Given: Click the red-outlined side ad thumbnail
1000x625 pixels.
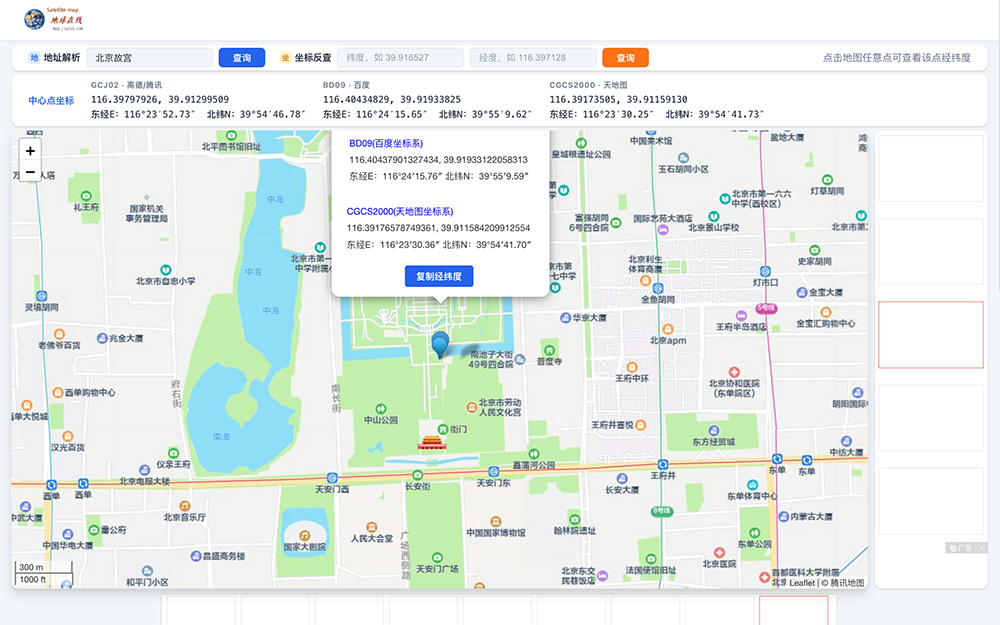Looking at the screenshot, I should [930, 335].
